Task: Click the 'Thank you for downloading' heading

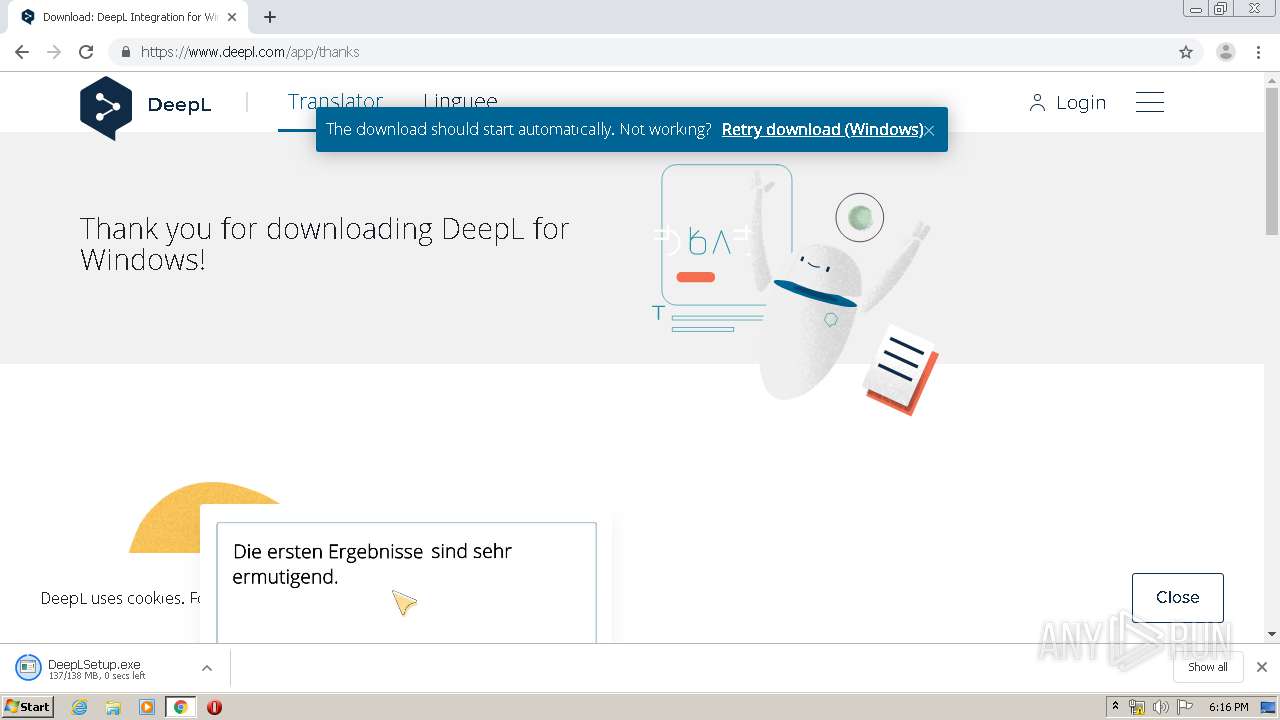Action: point(325,244)
